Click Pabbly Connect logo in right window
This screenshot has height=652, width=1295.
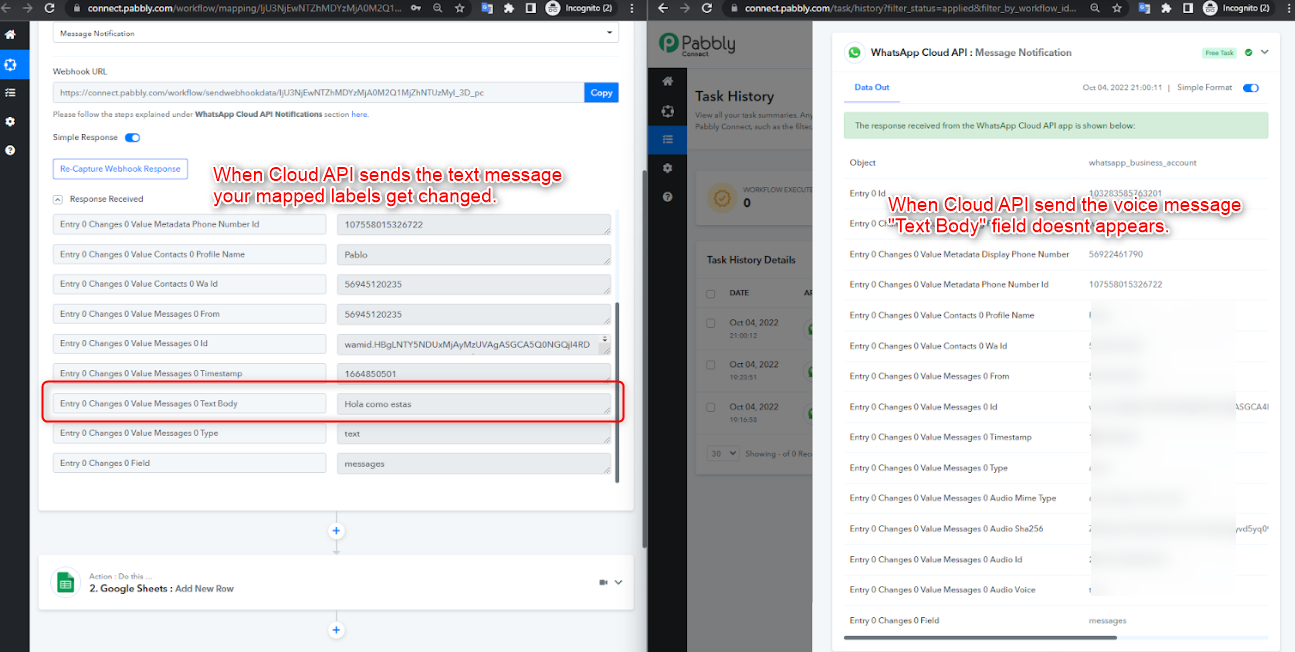(697, 44)
